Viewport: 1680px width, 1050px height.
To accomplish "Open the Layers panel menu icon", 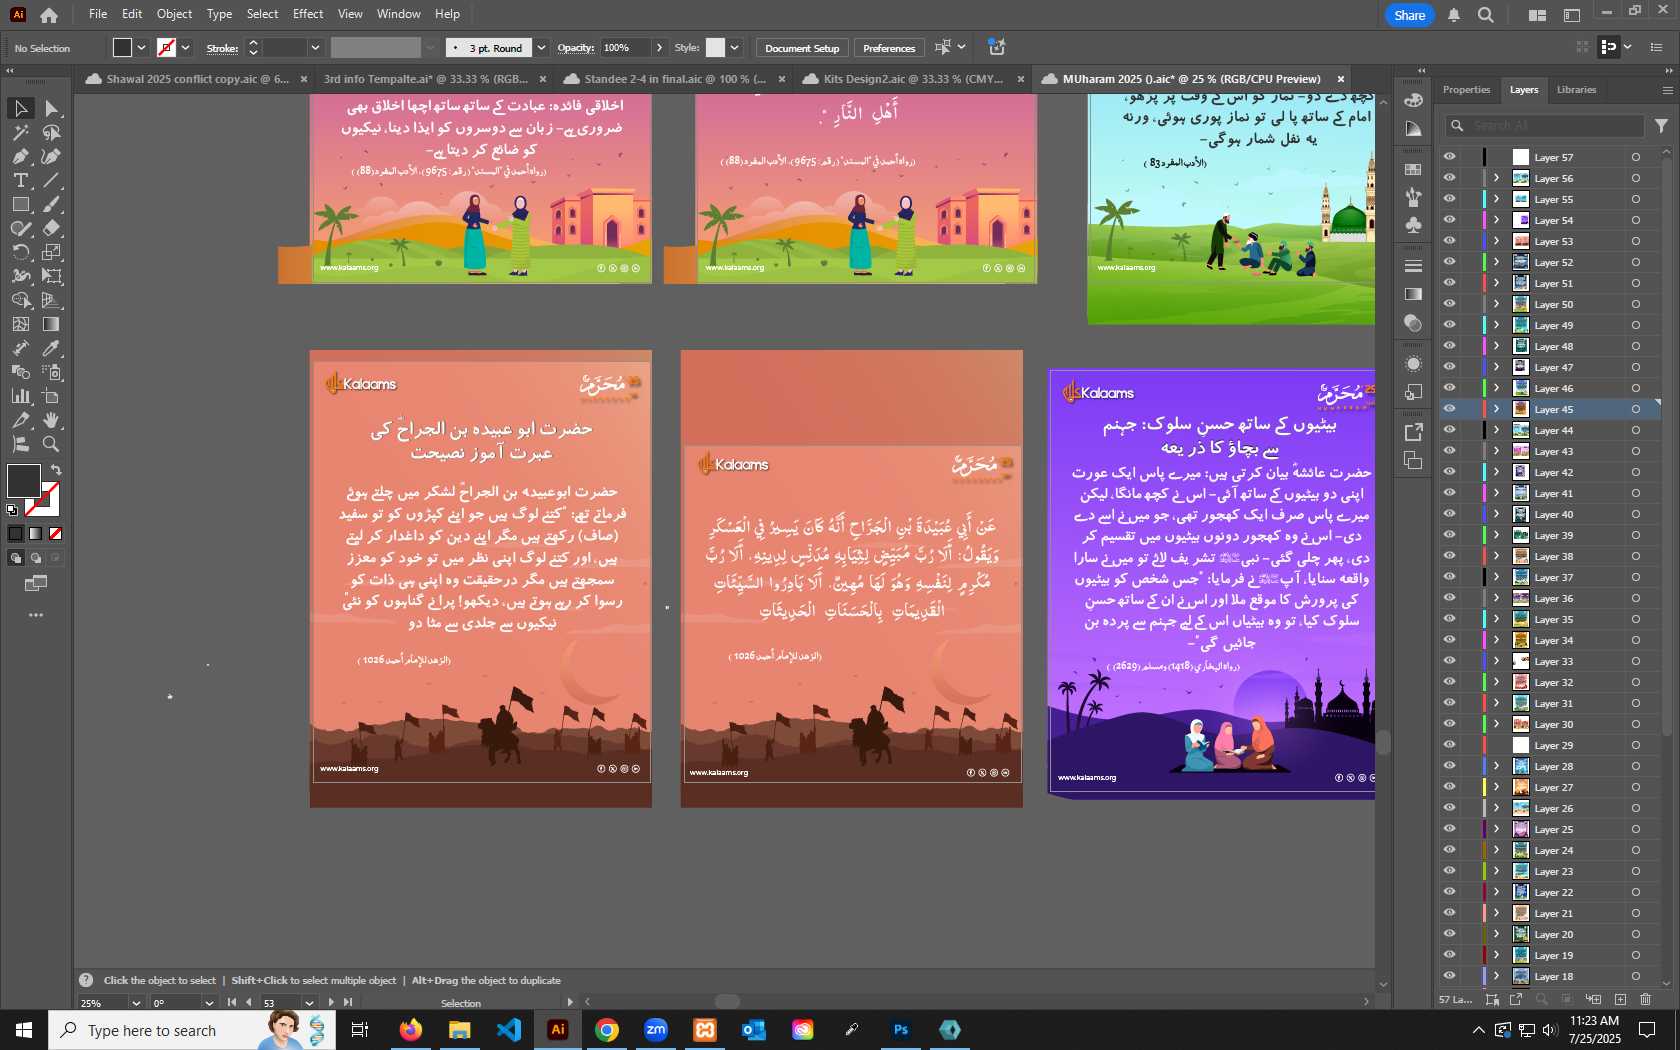I will pos(1667,90).
